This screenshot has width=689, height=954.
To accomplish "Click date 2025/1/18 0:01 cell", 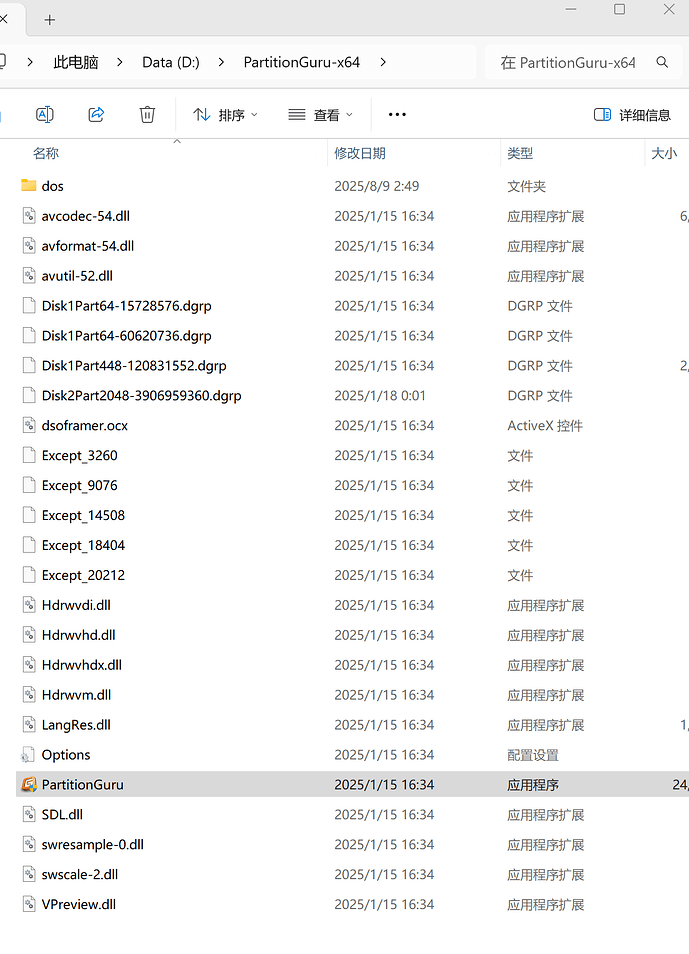I will tap(380, 395).
